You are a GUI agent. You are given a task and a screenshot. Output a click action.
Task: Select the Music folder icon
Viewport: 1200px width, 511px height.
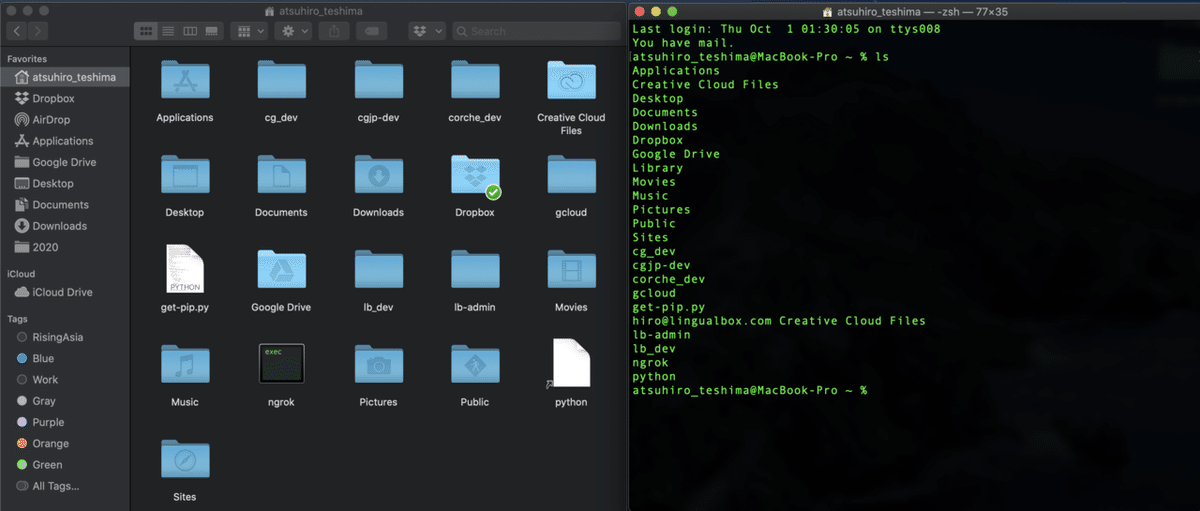[185, 365]
